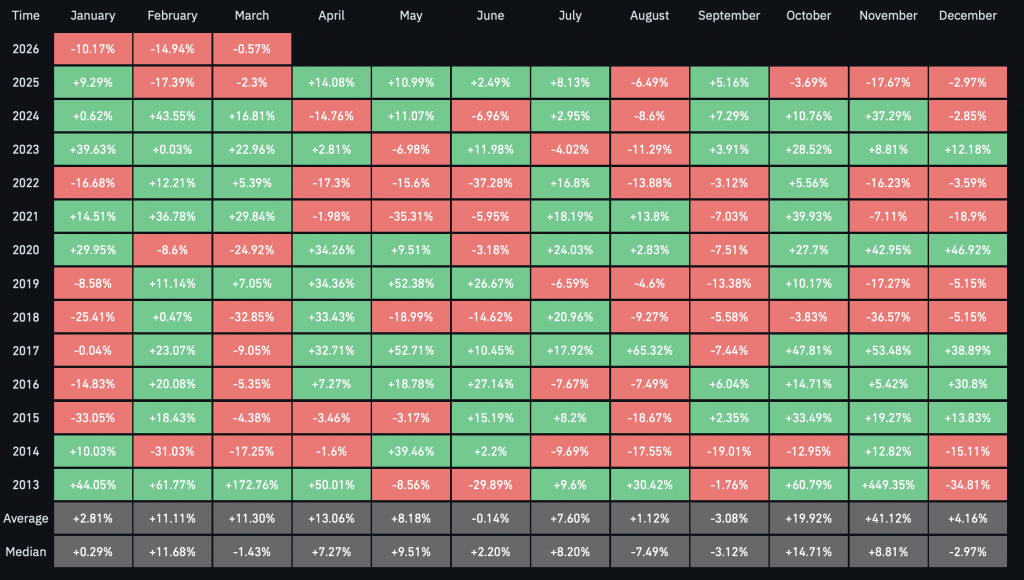Select the +172.76% March 2013 cell
1024x580 pixels.
pos(252,484)
